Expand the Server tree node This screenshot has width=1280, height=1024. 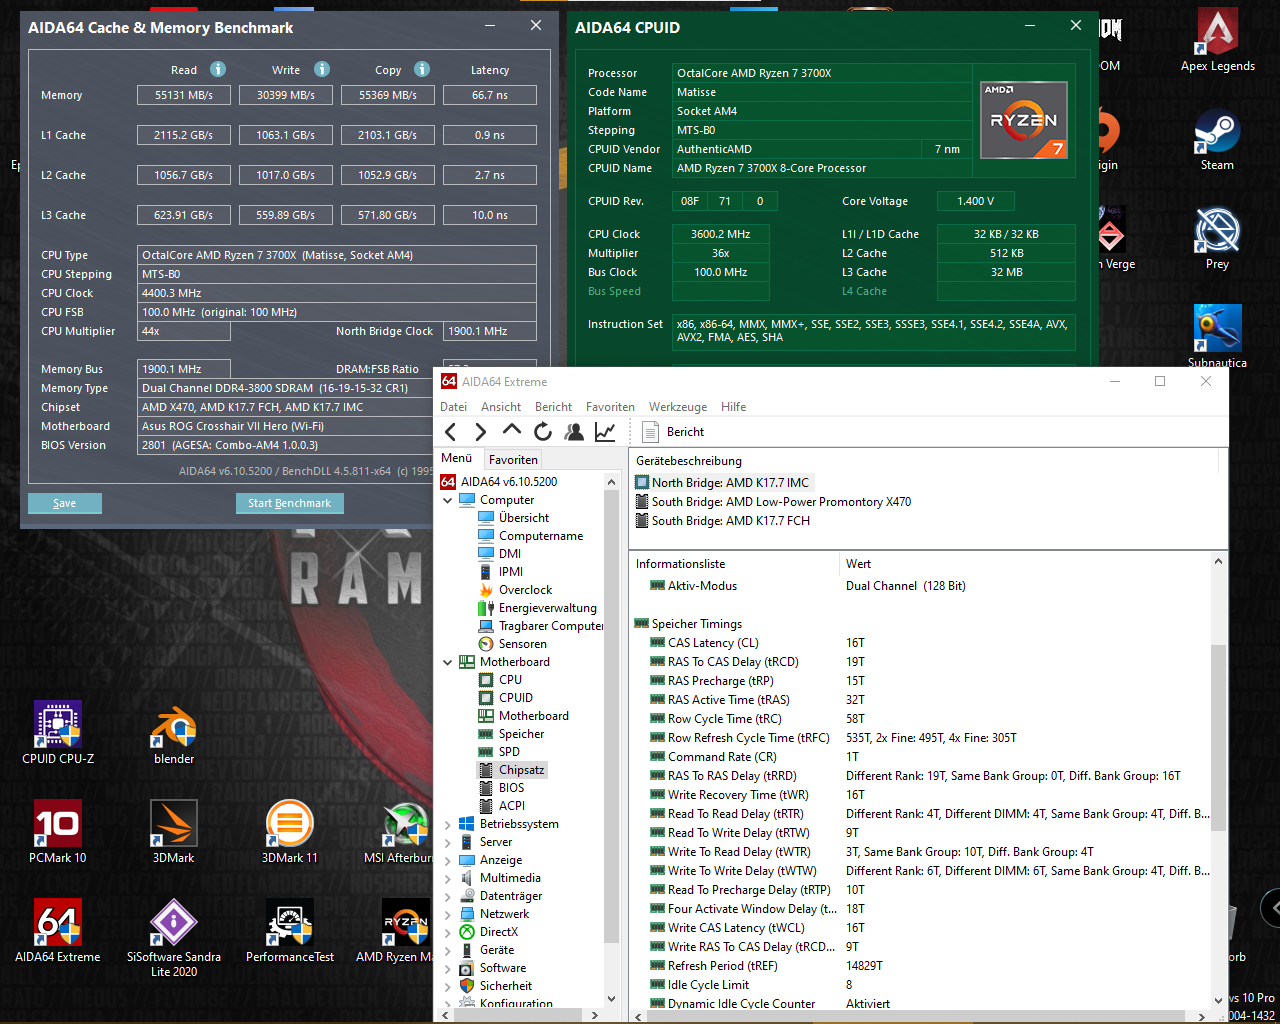[448, 842]
